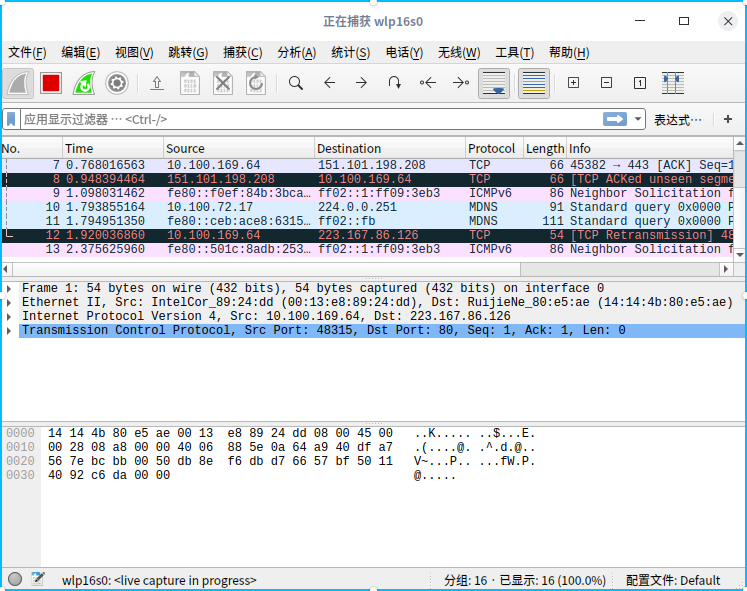Expand Internet Protocol Version 4 row
Screen dimensions: 747x591
(9, 317)
